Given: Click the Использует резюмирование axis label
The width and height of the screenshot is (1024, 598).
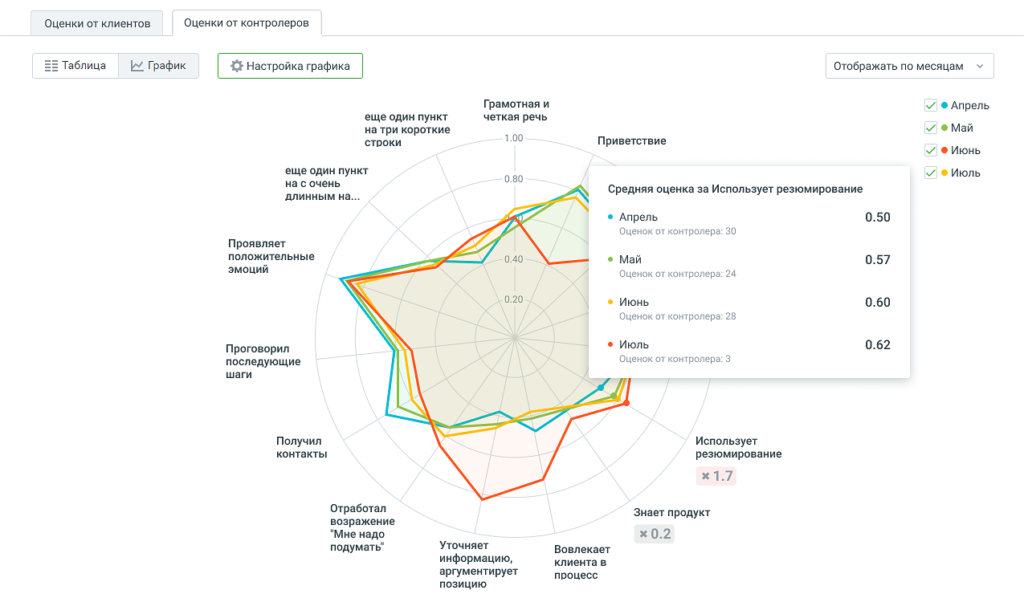Looking at the screenshot, I should 738,447.
